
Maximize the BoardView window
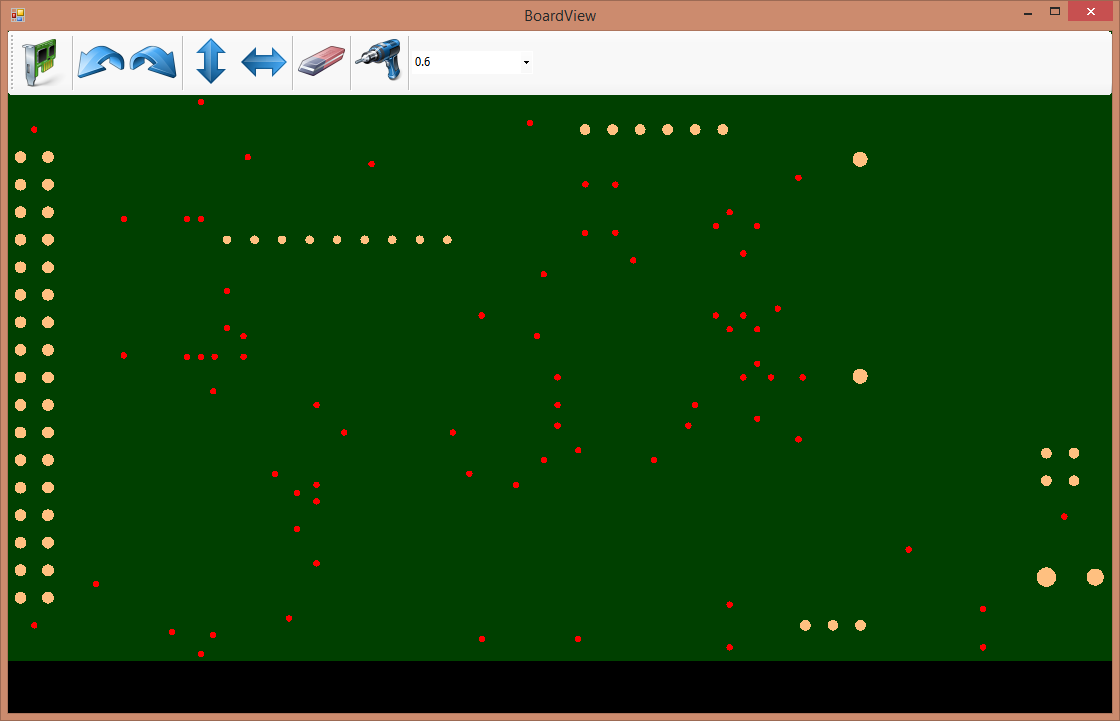[x=1054, y=12]
